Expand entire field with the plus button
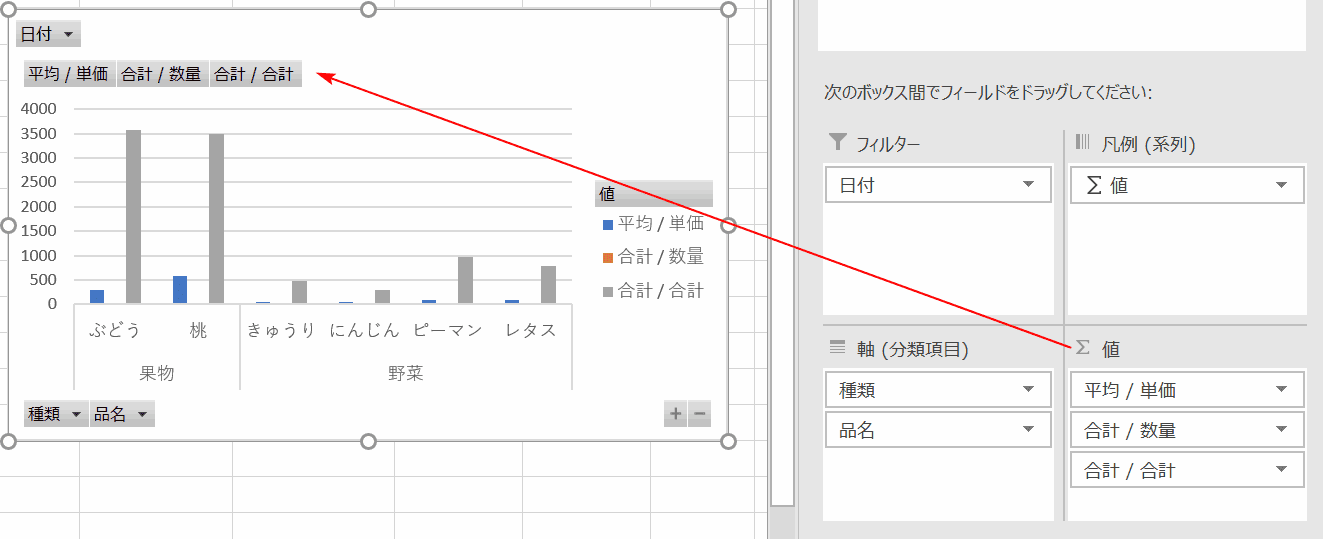Viewport: 1323px width, 539px height. 676,414
